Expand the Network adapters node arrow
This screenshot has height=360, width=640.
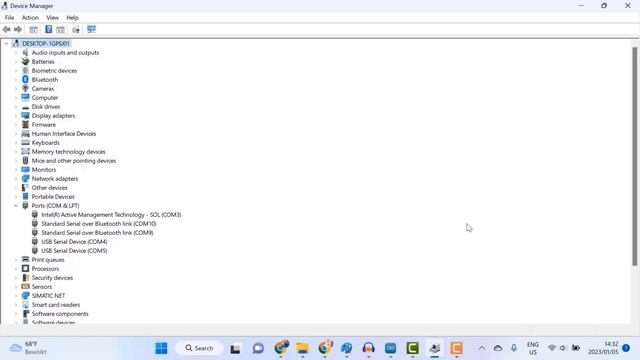point(16,179)
